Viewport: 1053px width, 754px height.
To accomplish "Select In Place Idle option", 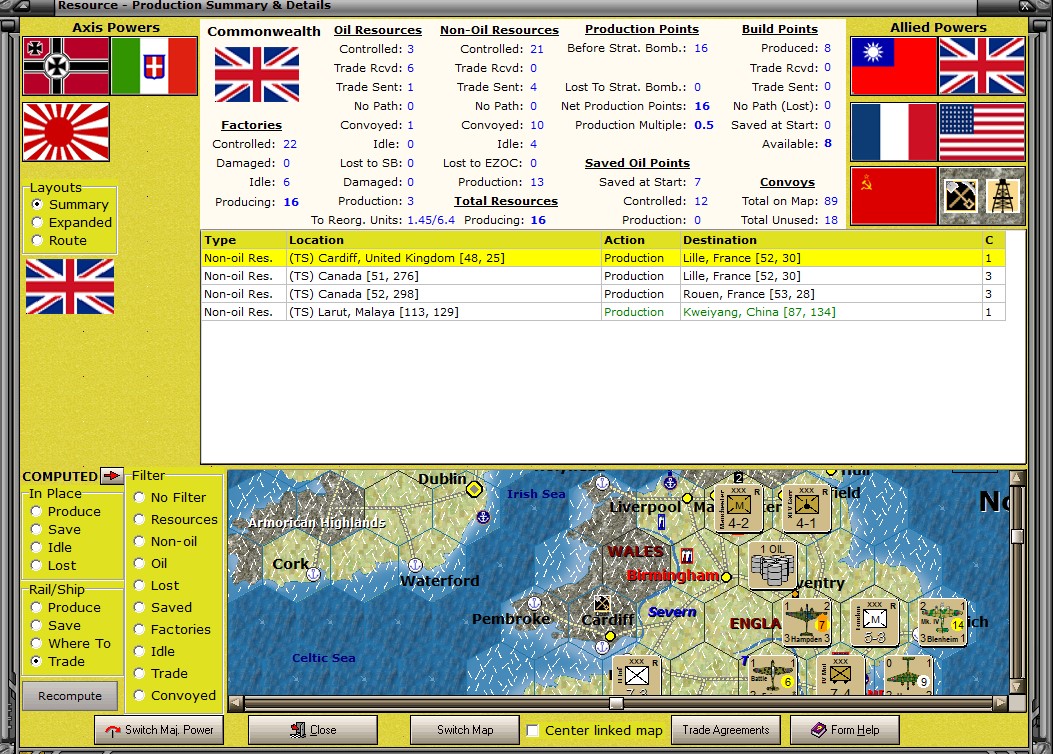I will click(x=51, y=548).
